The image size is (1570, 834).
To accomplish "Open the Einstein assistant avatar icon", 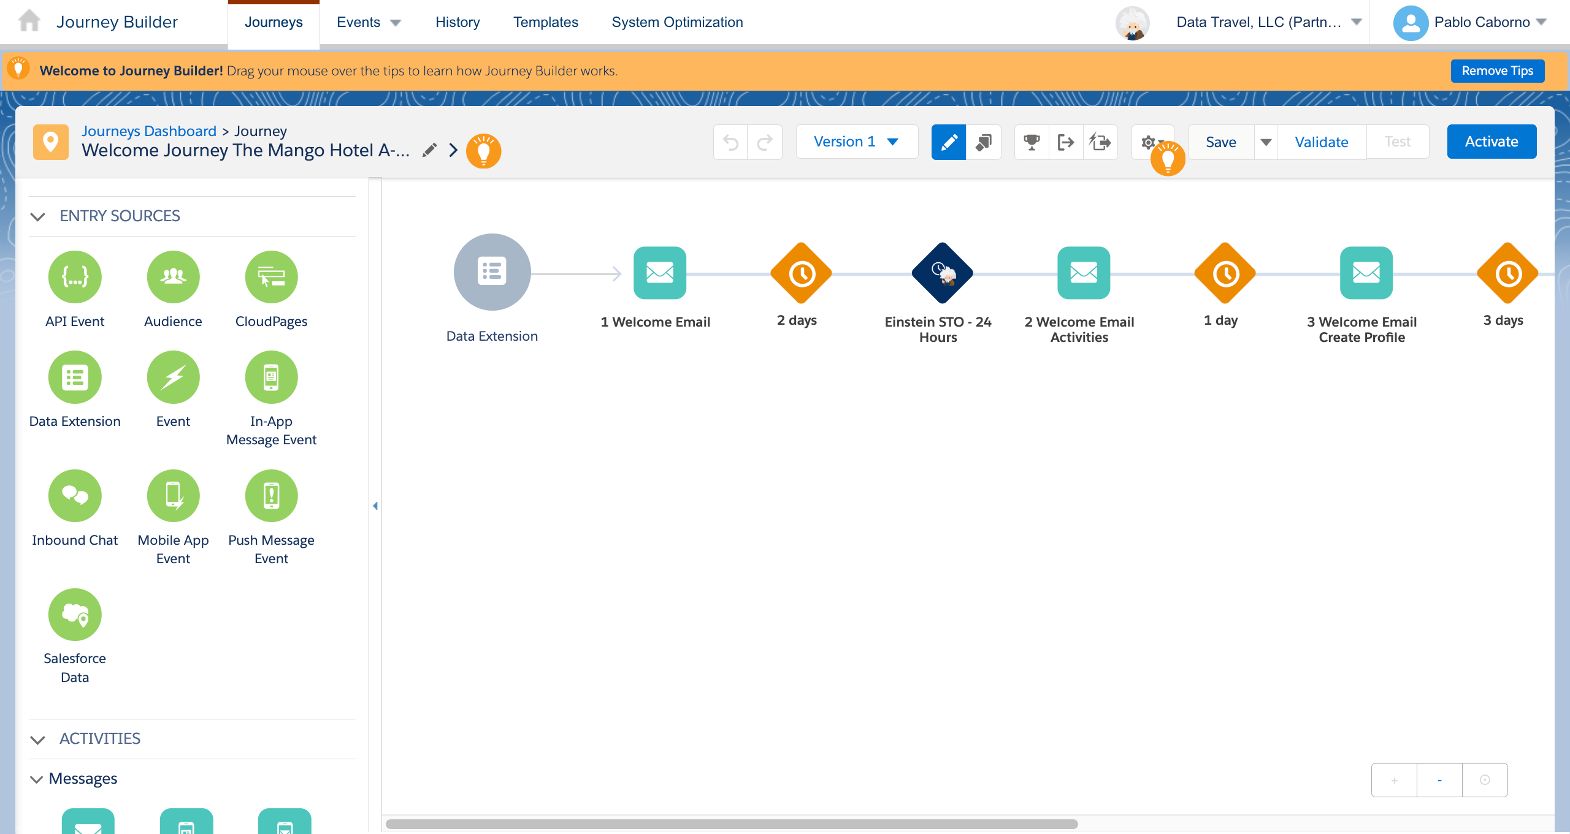I will point(1133,22).
